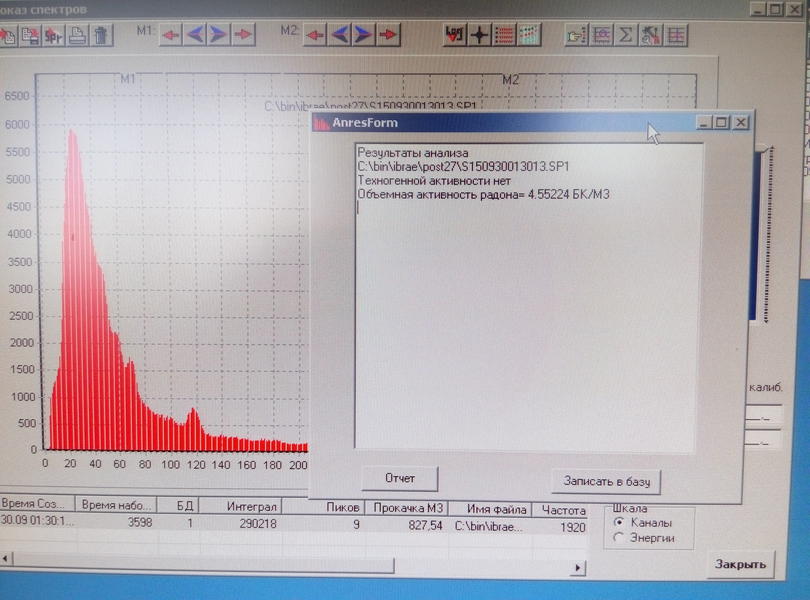
Task: Click the БД column header
Action: [178, 505]
